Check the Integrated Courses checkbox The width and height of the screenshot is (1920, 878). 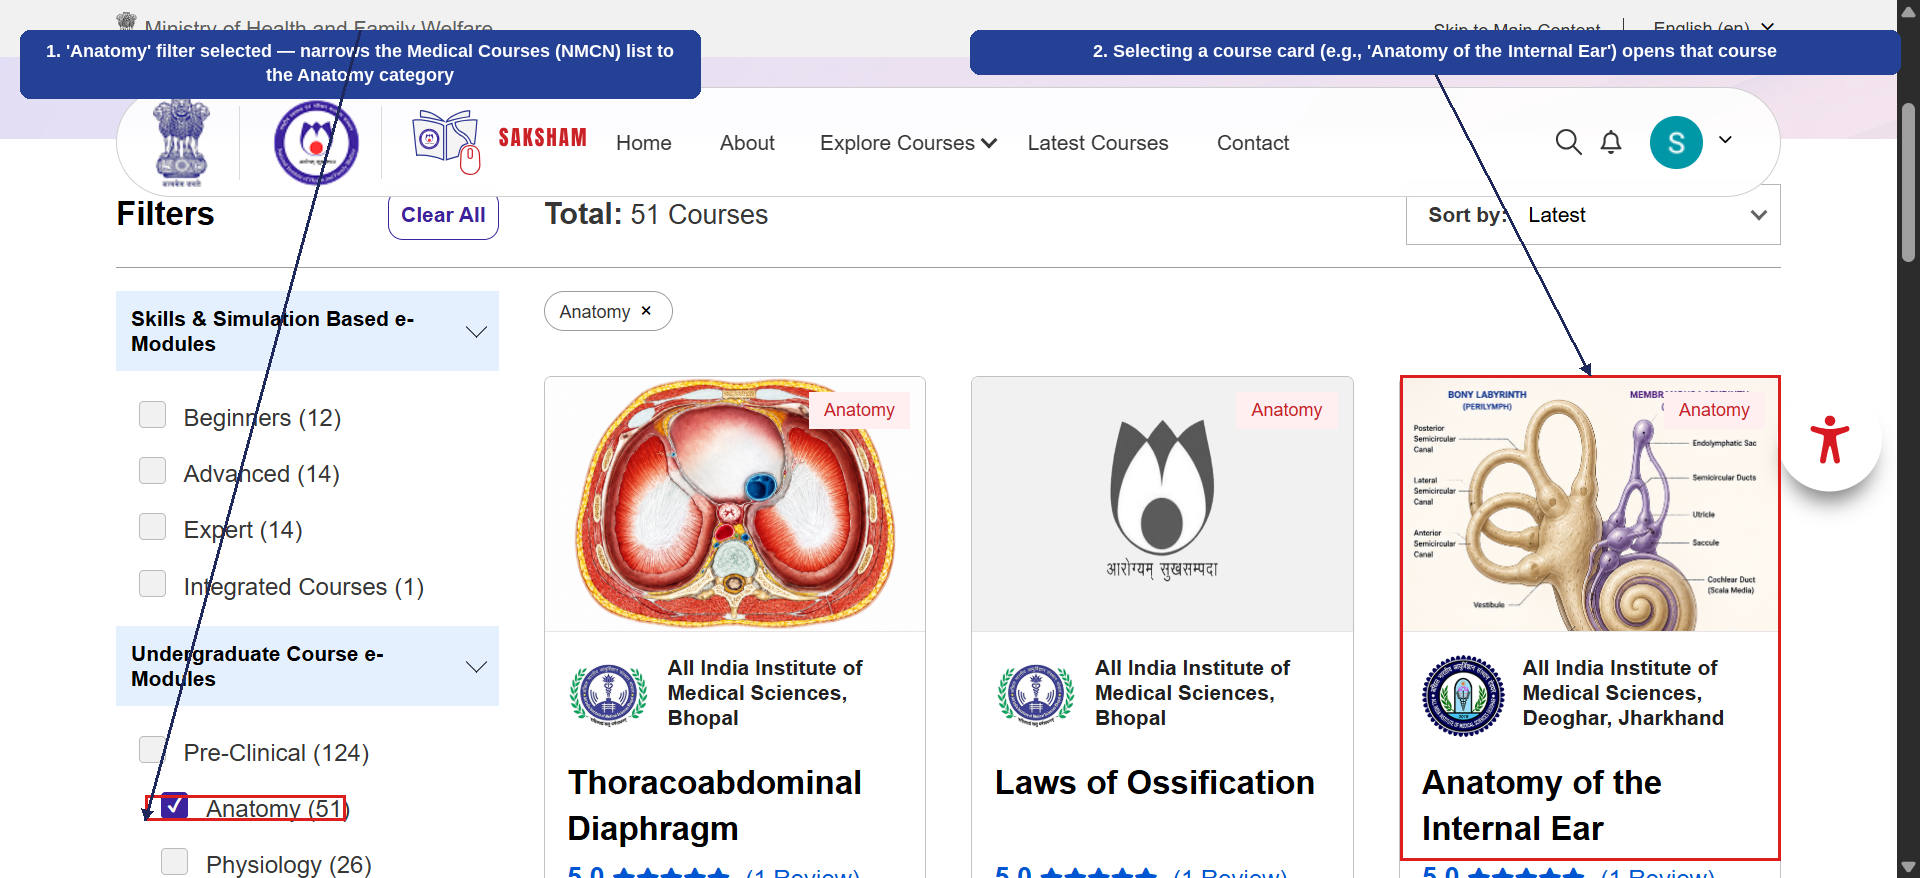coord(153,584)
